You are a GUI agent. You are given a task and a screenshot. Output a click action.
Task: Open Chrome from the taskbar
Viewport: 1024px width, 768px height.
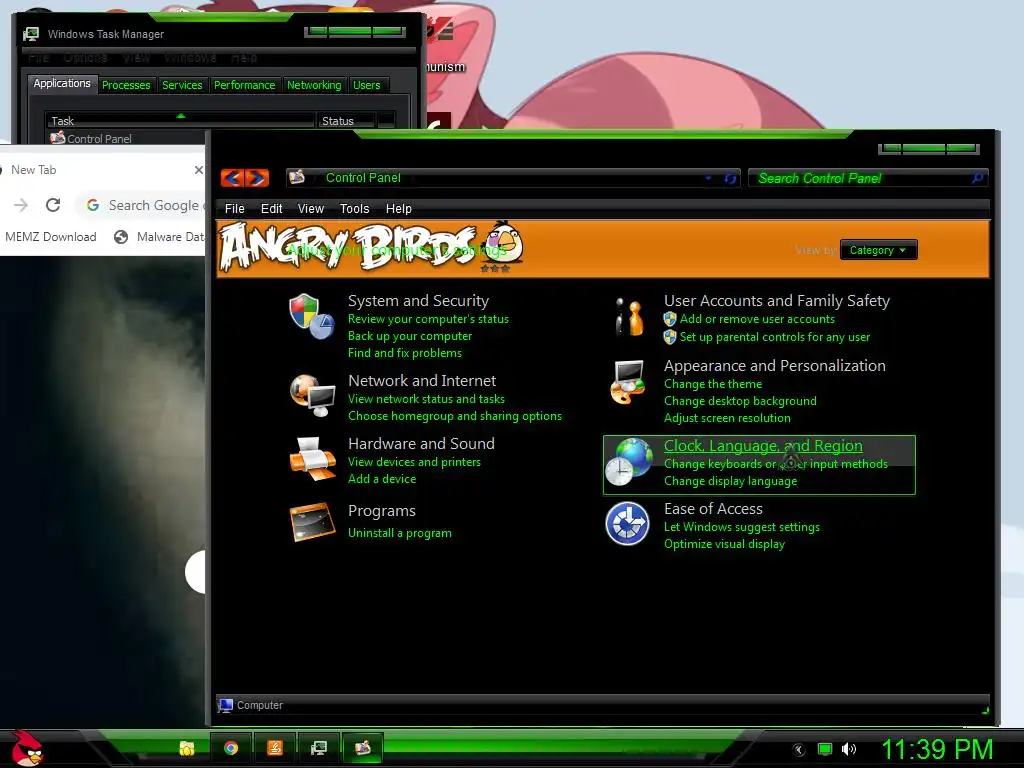coord(231,748)
